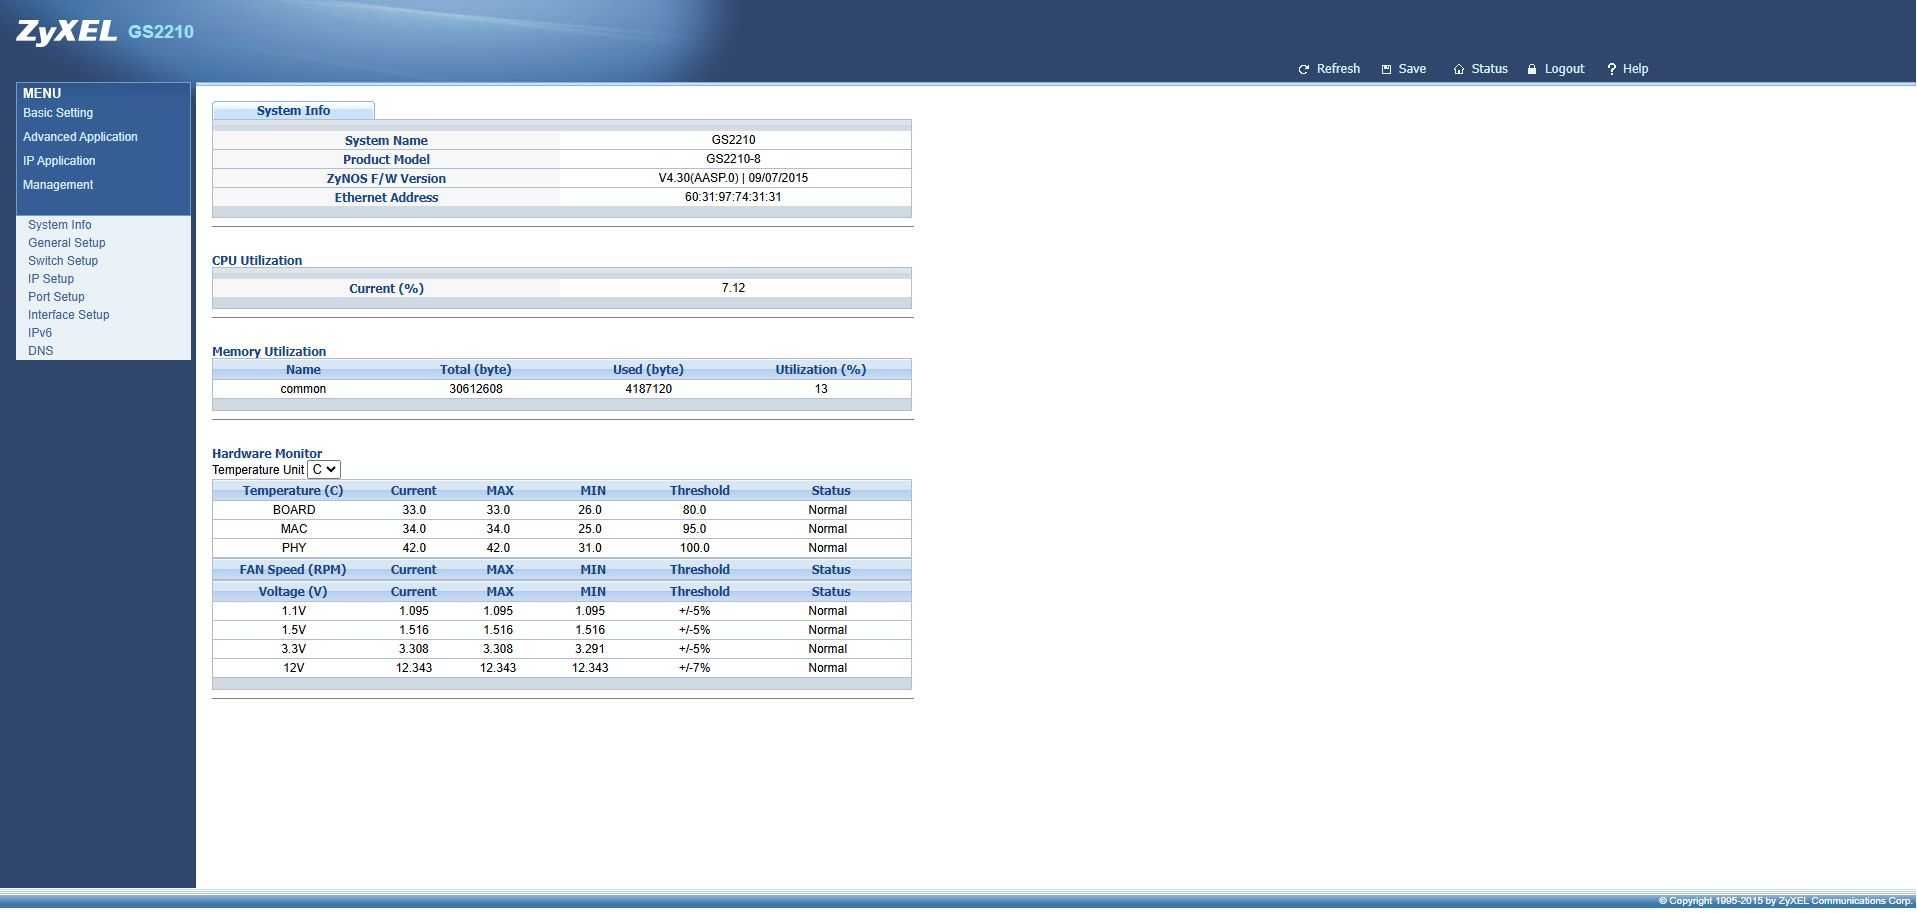Image resolution: width=1917 pixels, height=913 pixels.
Task: Expand the Management menu
Action: [58, 185]
